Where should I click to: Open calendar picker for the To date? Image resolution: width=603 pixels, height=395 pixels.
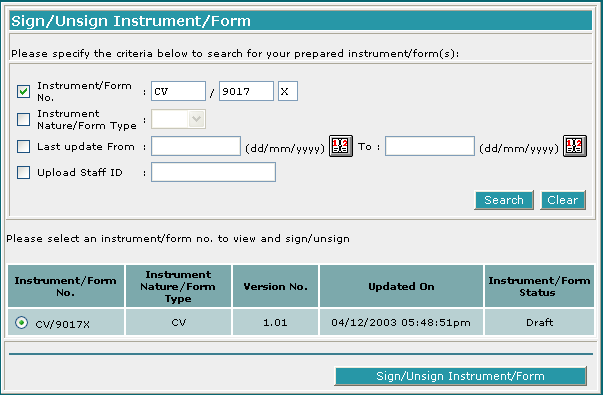[575, 146]
